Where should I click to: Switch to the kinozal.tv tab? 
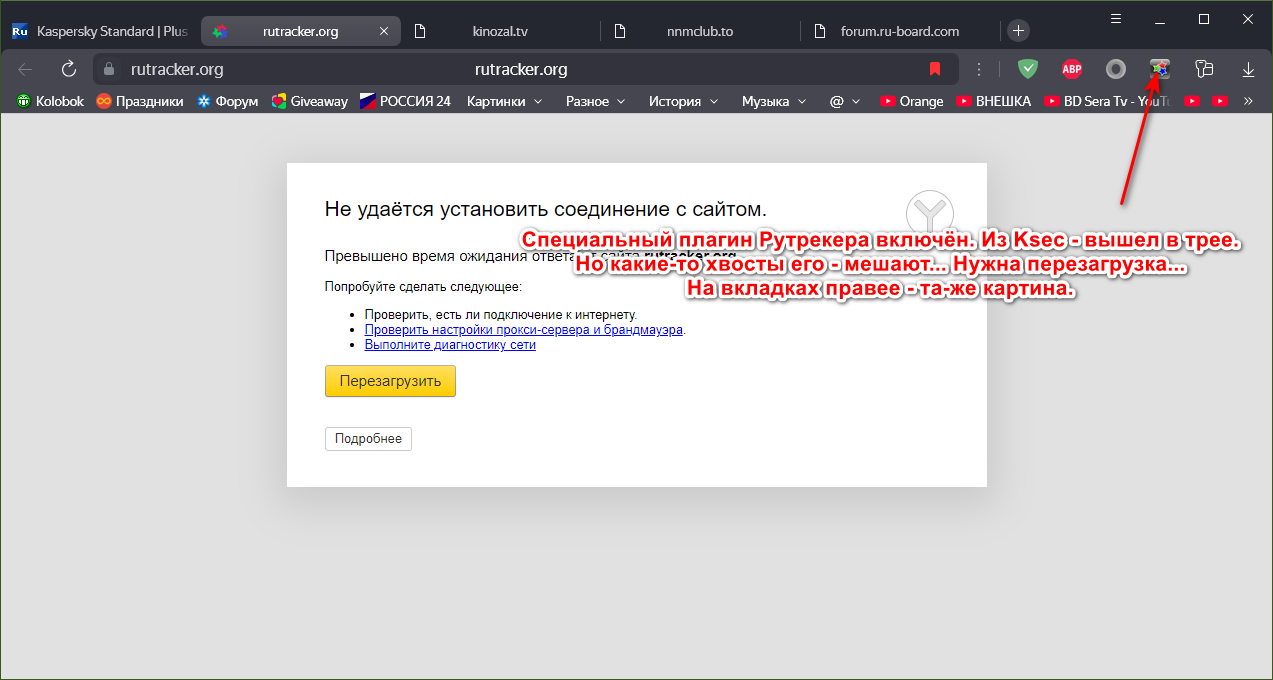(x=500, y=31)
